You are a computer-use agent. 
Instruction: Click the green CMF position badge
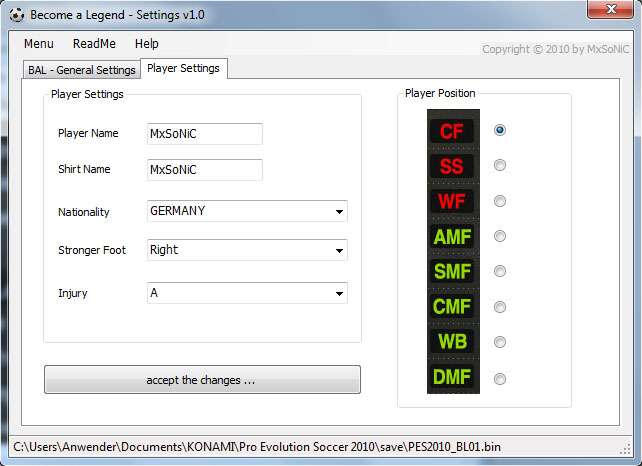pyautogui.click(x=452, y=307)
